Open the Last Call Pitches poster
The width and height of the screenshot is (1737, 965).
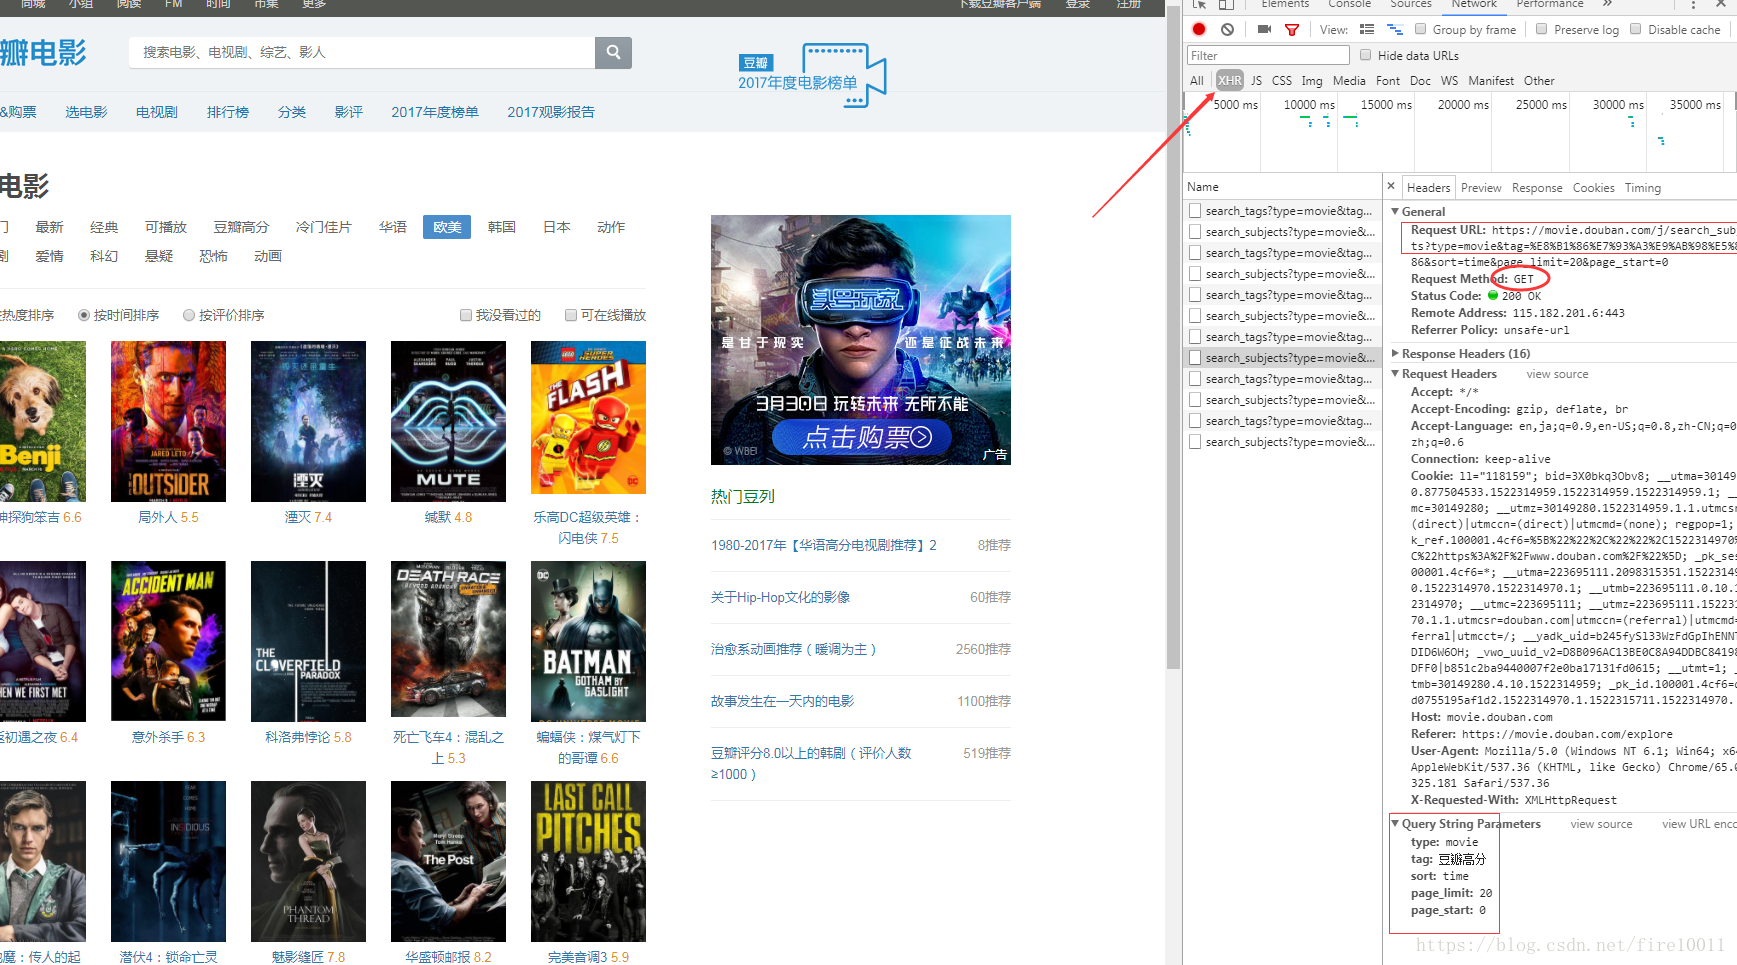588,861
